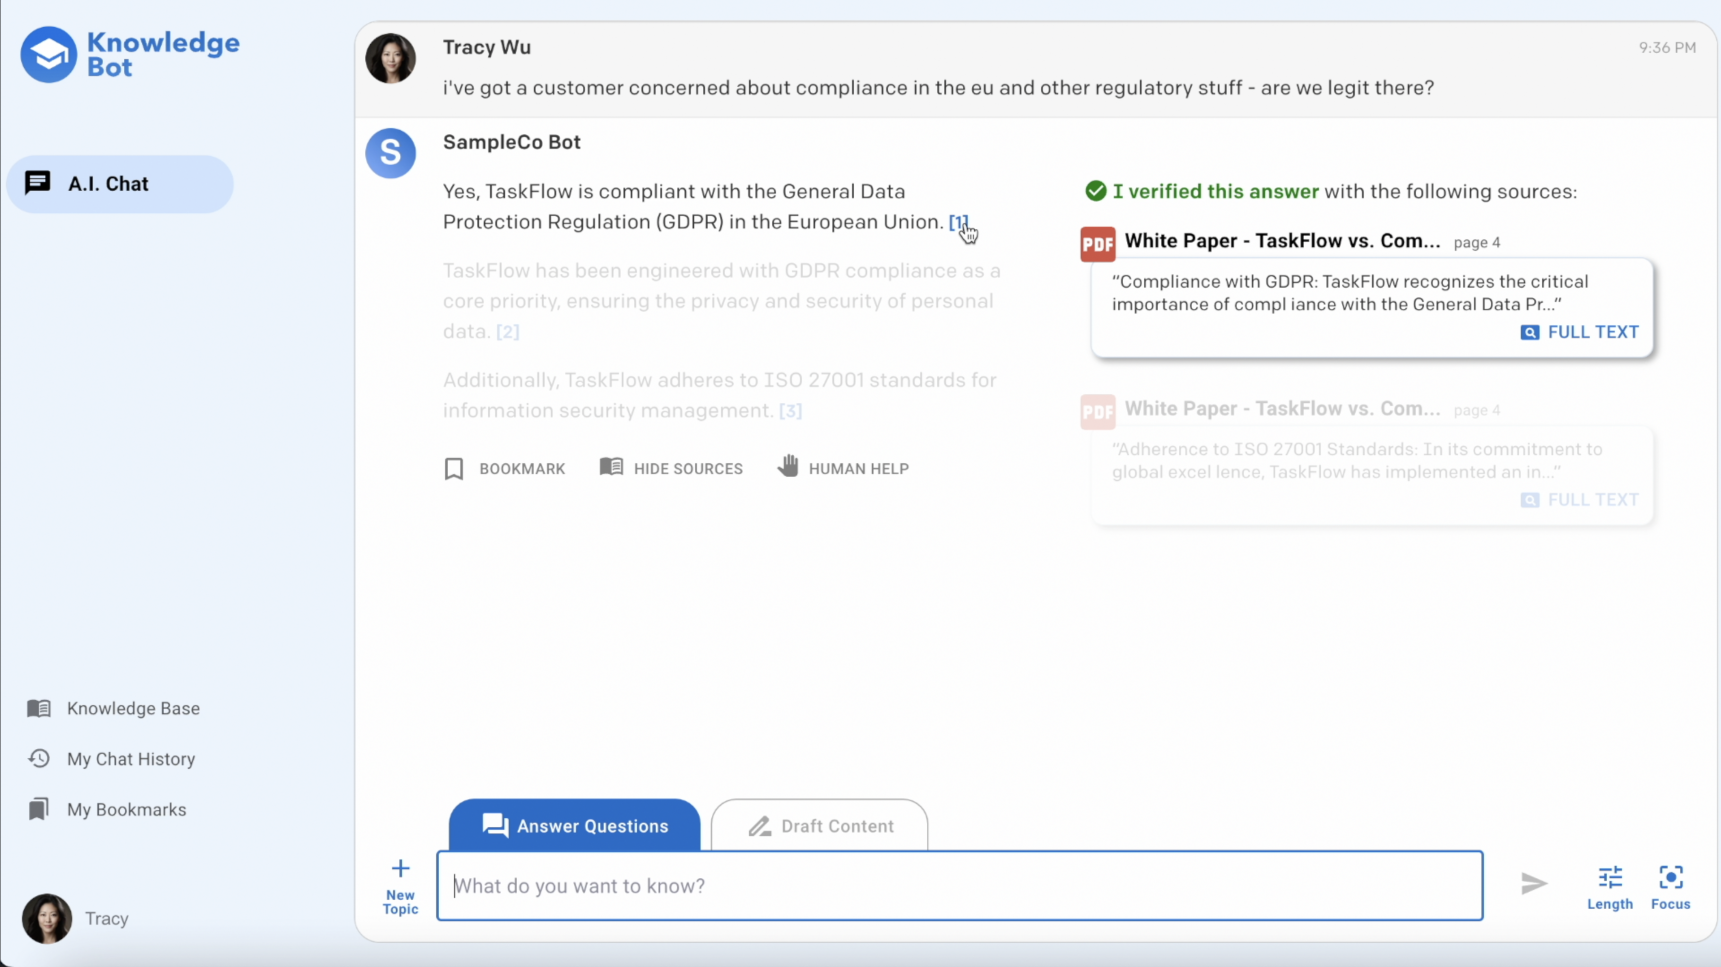Click the green verified checkmark icon
The width and height of the screenshot is (1721, 967).
tap(1096, 191)
